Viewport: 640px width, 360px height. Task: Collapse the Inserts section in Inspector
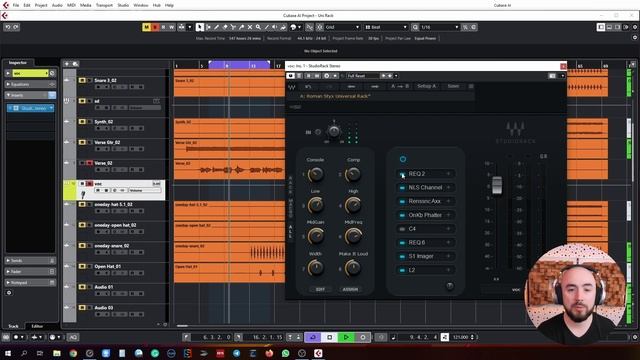coord(30,95)
